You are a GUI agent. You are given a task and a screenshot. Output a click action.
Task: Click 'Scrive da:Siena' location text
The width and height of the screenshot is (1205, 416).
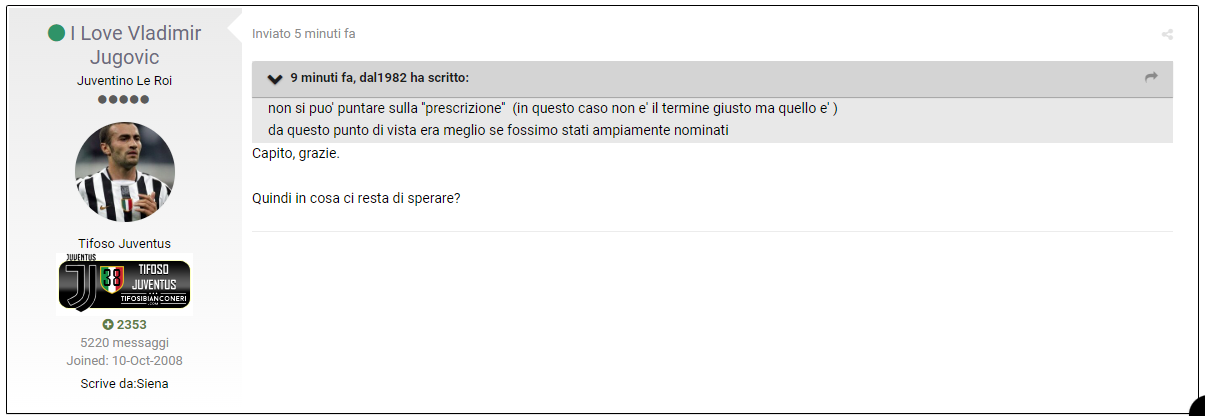point(125,384)
